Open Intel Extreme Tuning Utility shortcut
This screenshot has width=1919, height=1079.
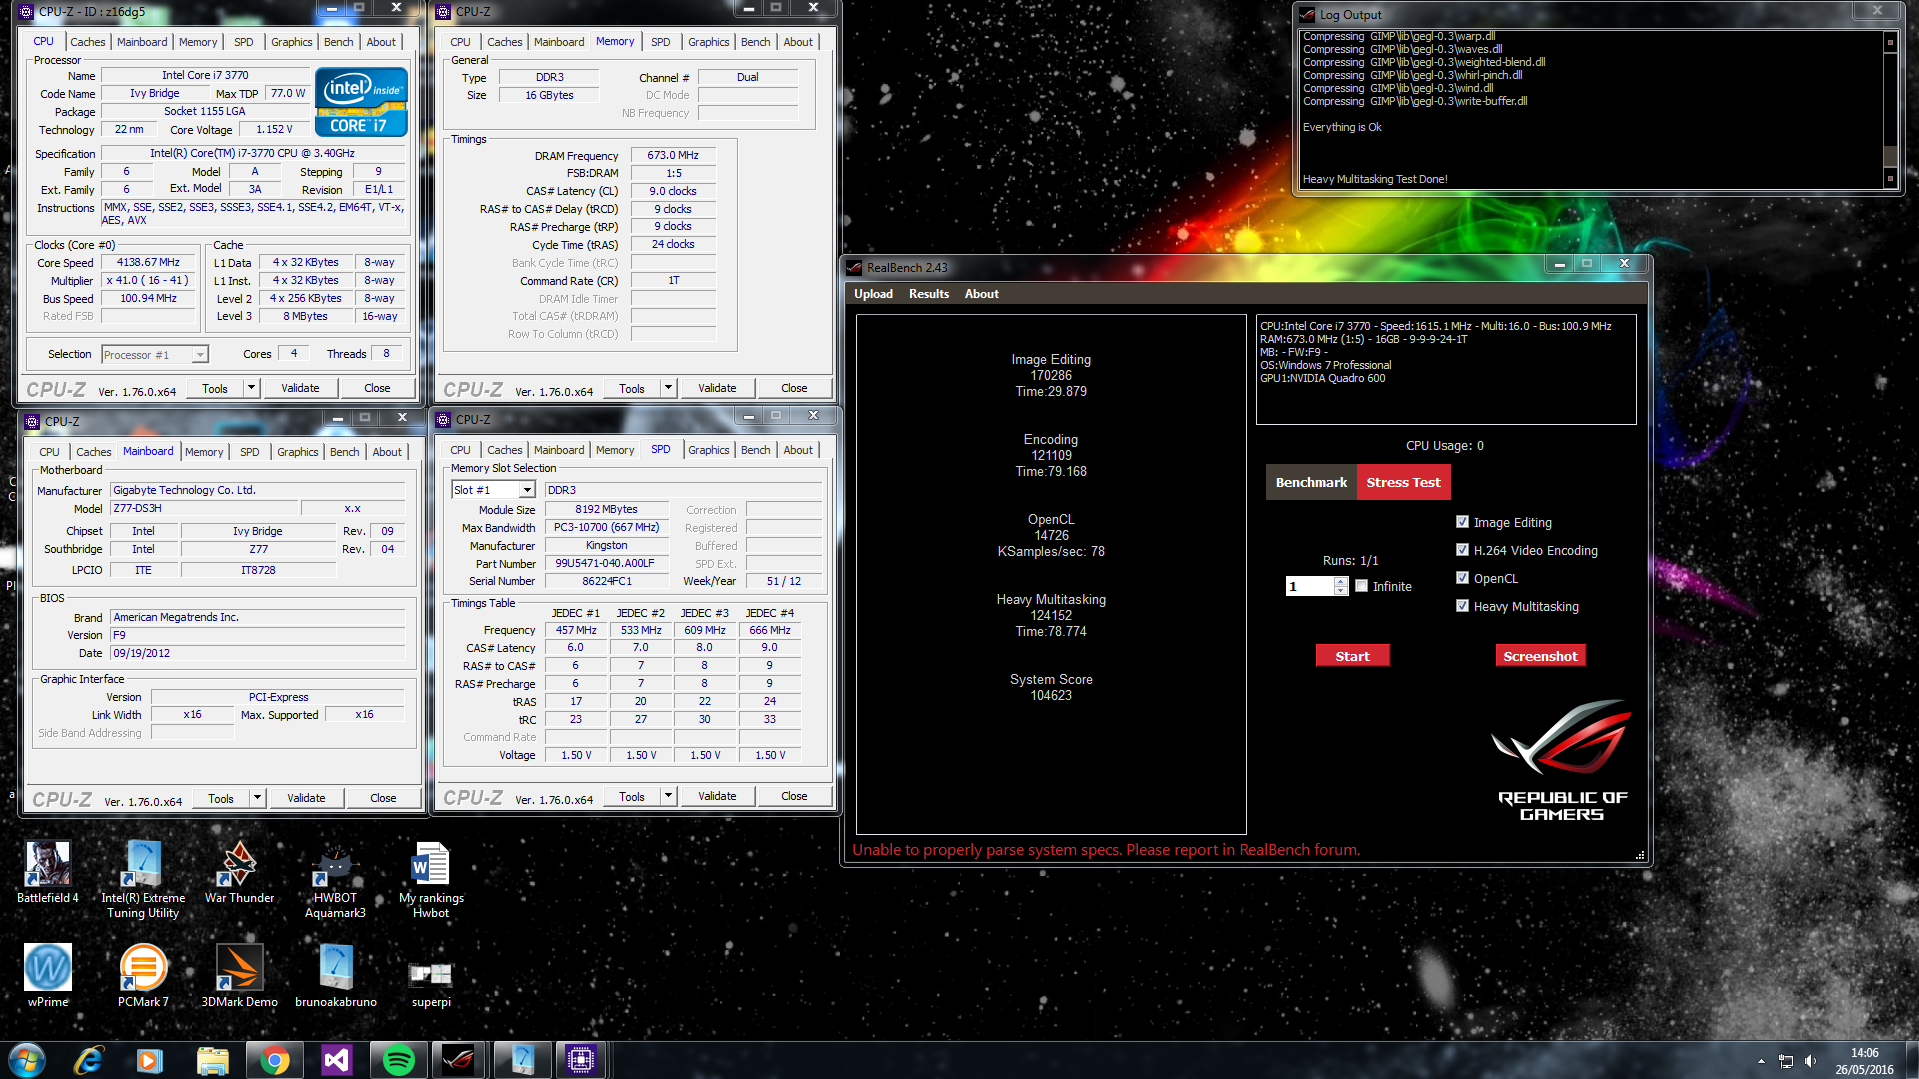click(x=143, y=879)
